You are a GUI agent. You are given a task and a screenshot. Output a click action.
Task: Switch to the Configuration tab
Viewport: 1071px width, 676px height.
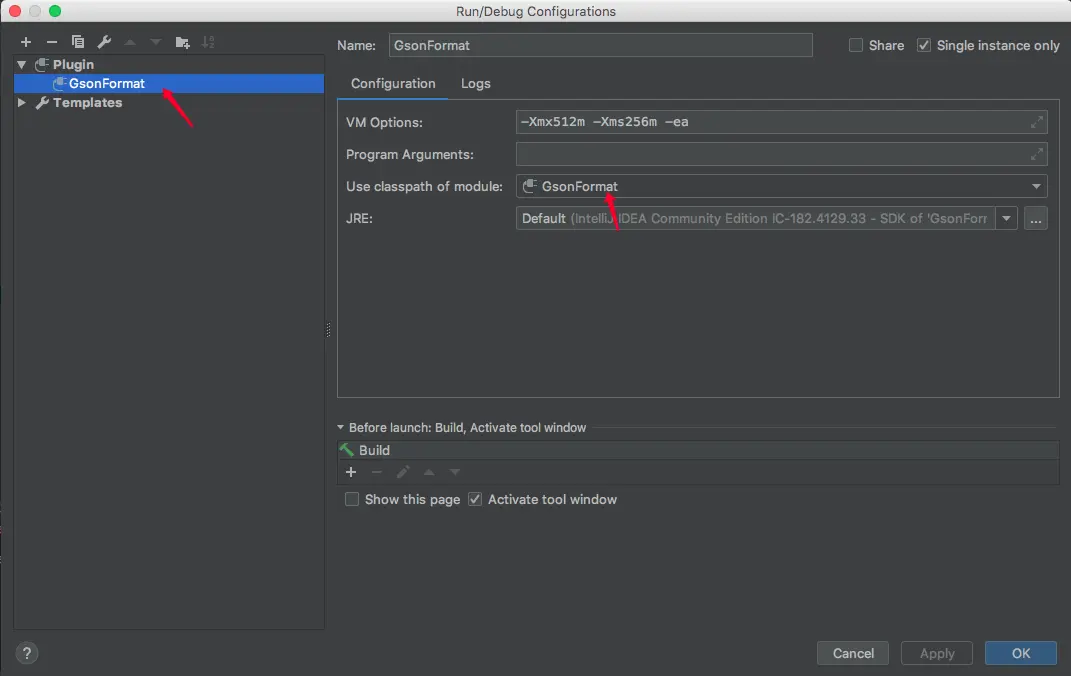393,83
